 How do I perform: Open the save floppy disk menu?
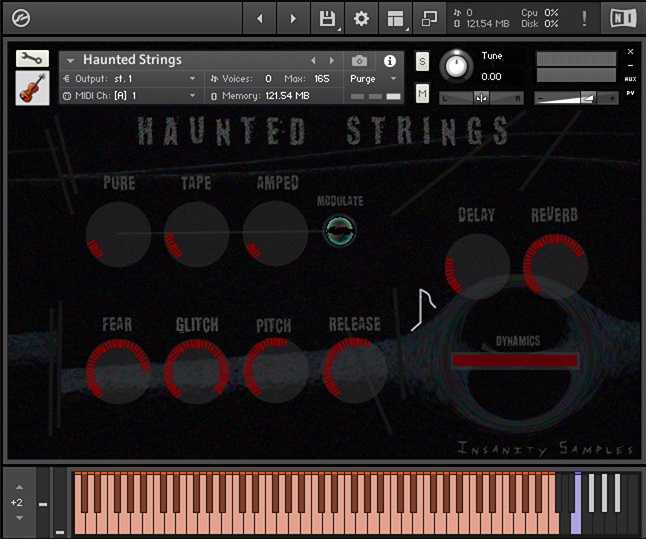(328, 18)
